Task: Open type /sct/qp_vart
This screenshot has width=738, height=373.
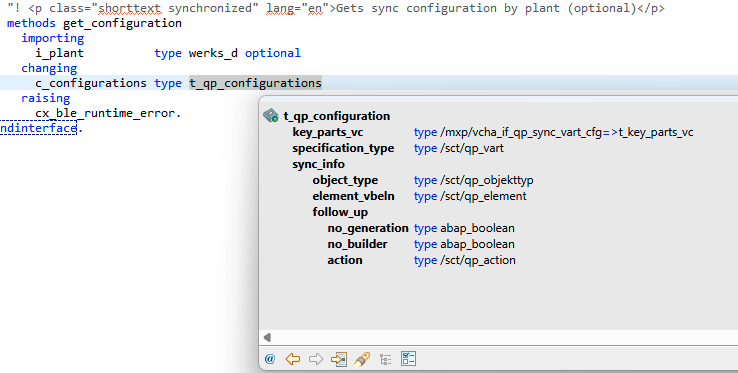Action: point(472,148)
